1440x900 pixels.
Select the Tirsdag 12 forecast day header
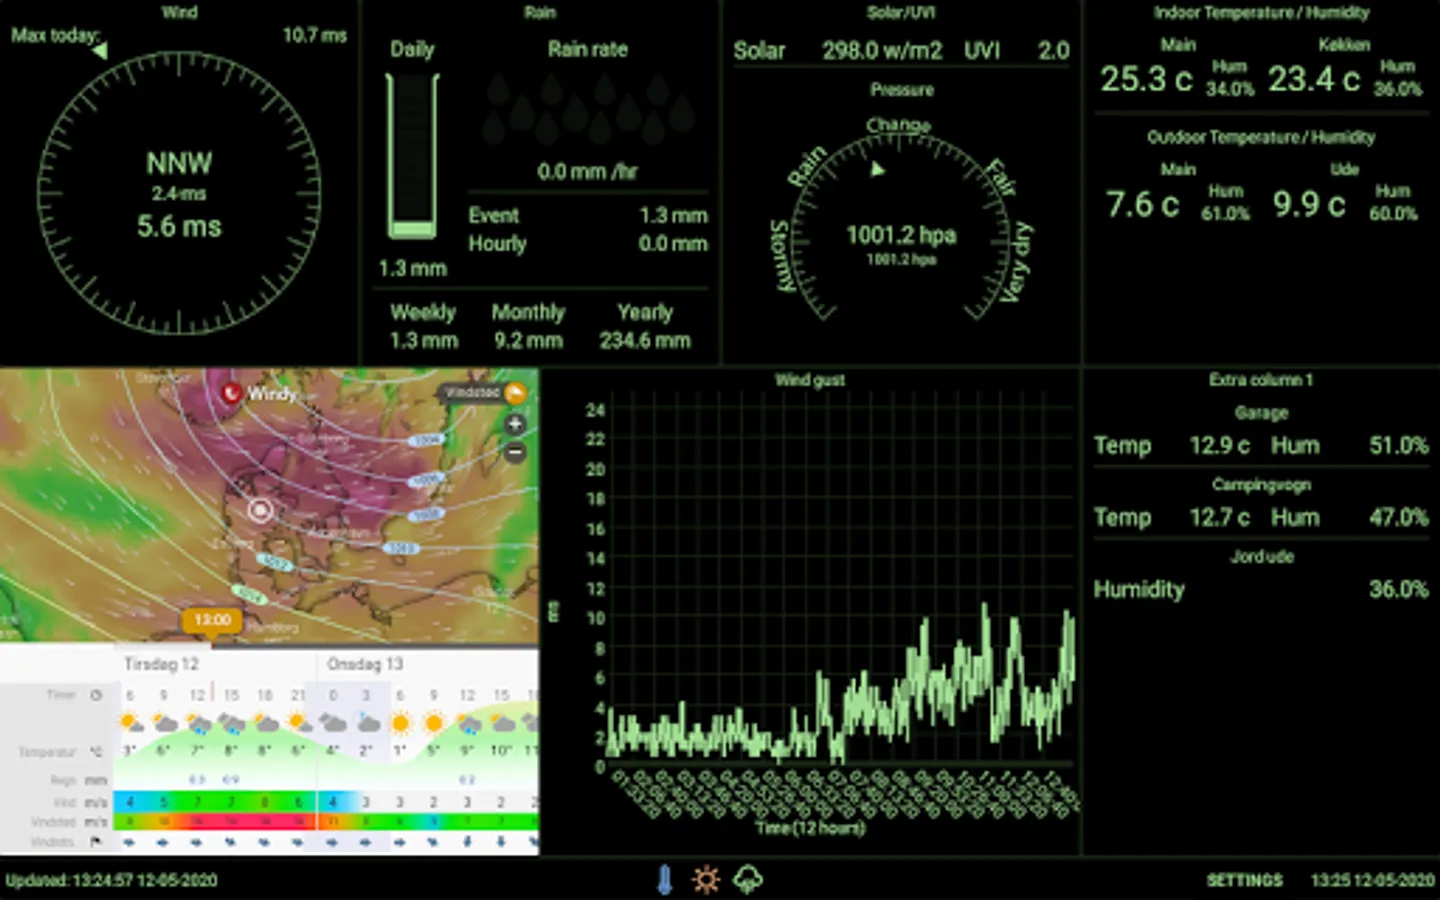(161, 664)
